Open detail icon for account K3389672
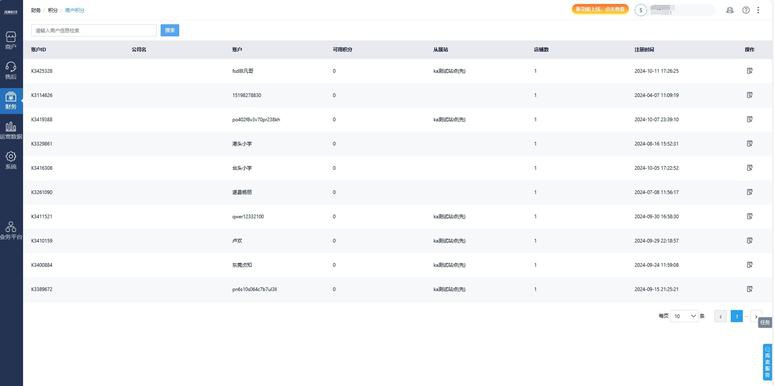The image size is (774, 386). pyautogui.click(x=750, y=289)
